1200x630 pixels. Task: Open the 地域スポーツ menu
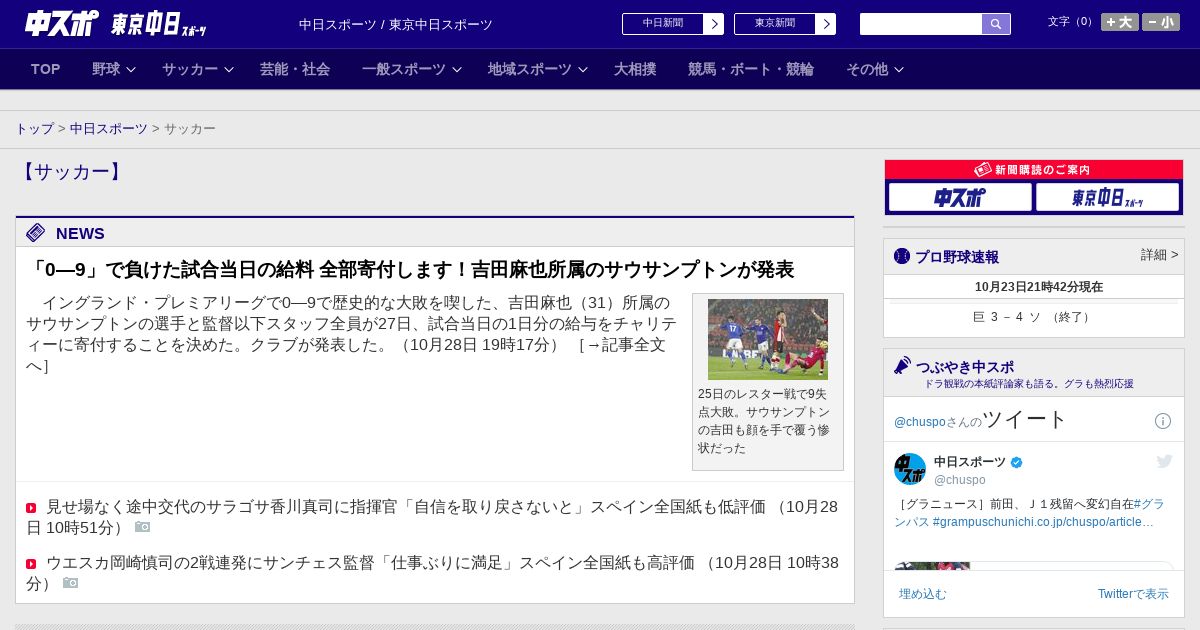[x=530, y=69]
